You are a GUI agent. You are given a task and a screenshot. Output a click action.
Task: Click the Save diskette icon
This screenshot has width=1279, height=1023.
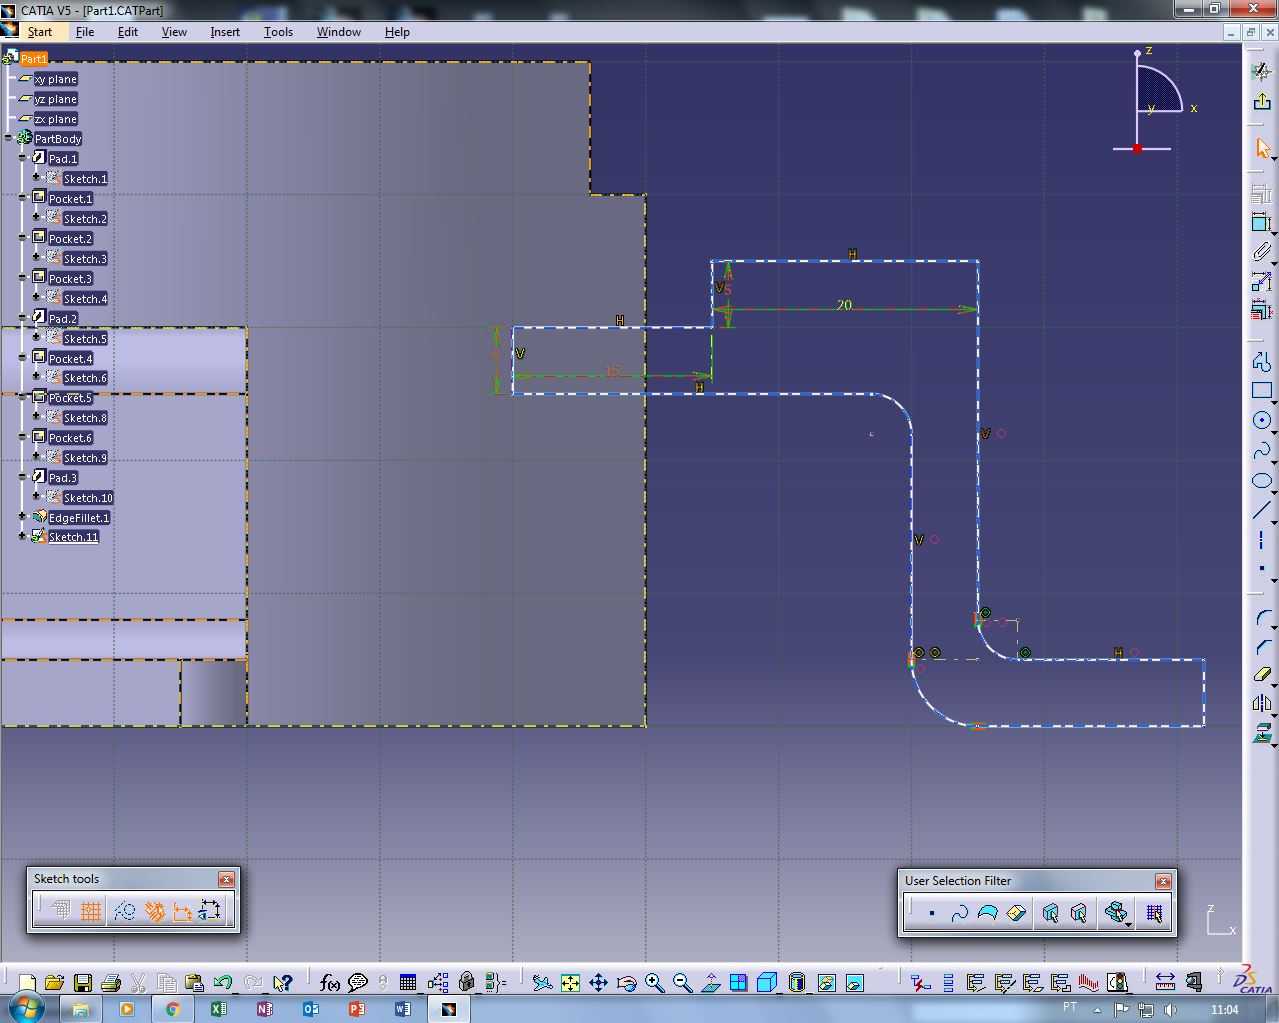pyautogui.click(x=83, y=983)
